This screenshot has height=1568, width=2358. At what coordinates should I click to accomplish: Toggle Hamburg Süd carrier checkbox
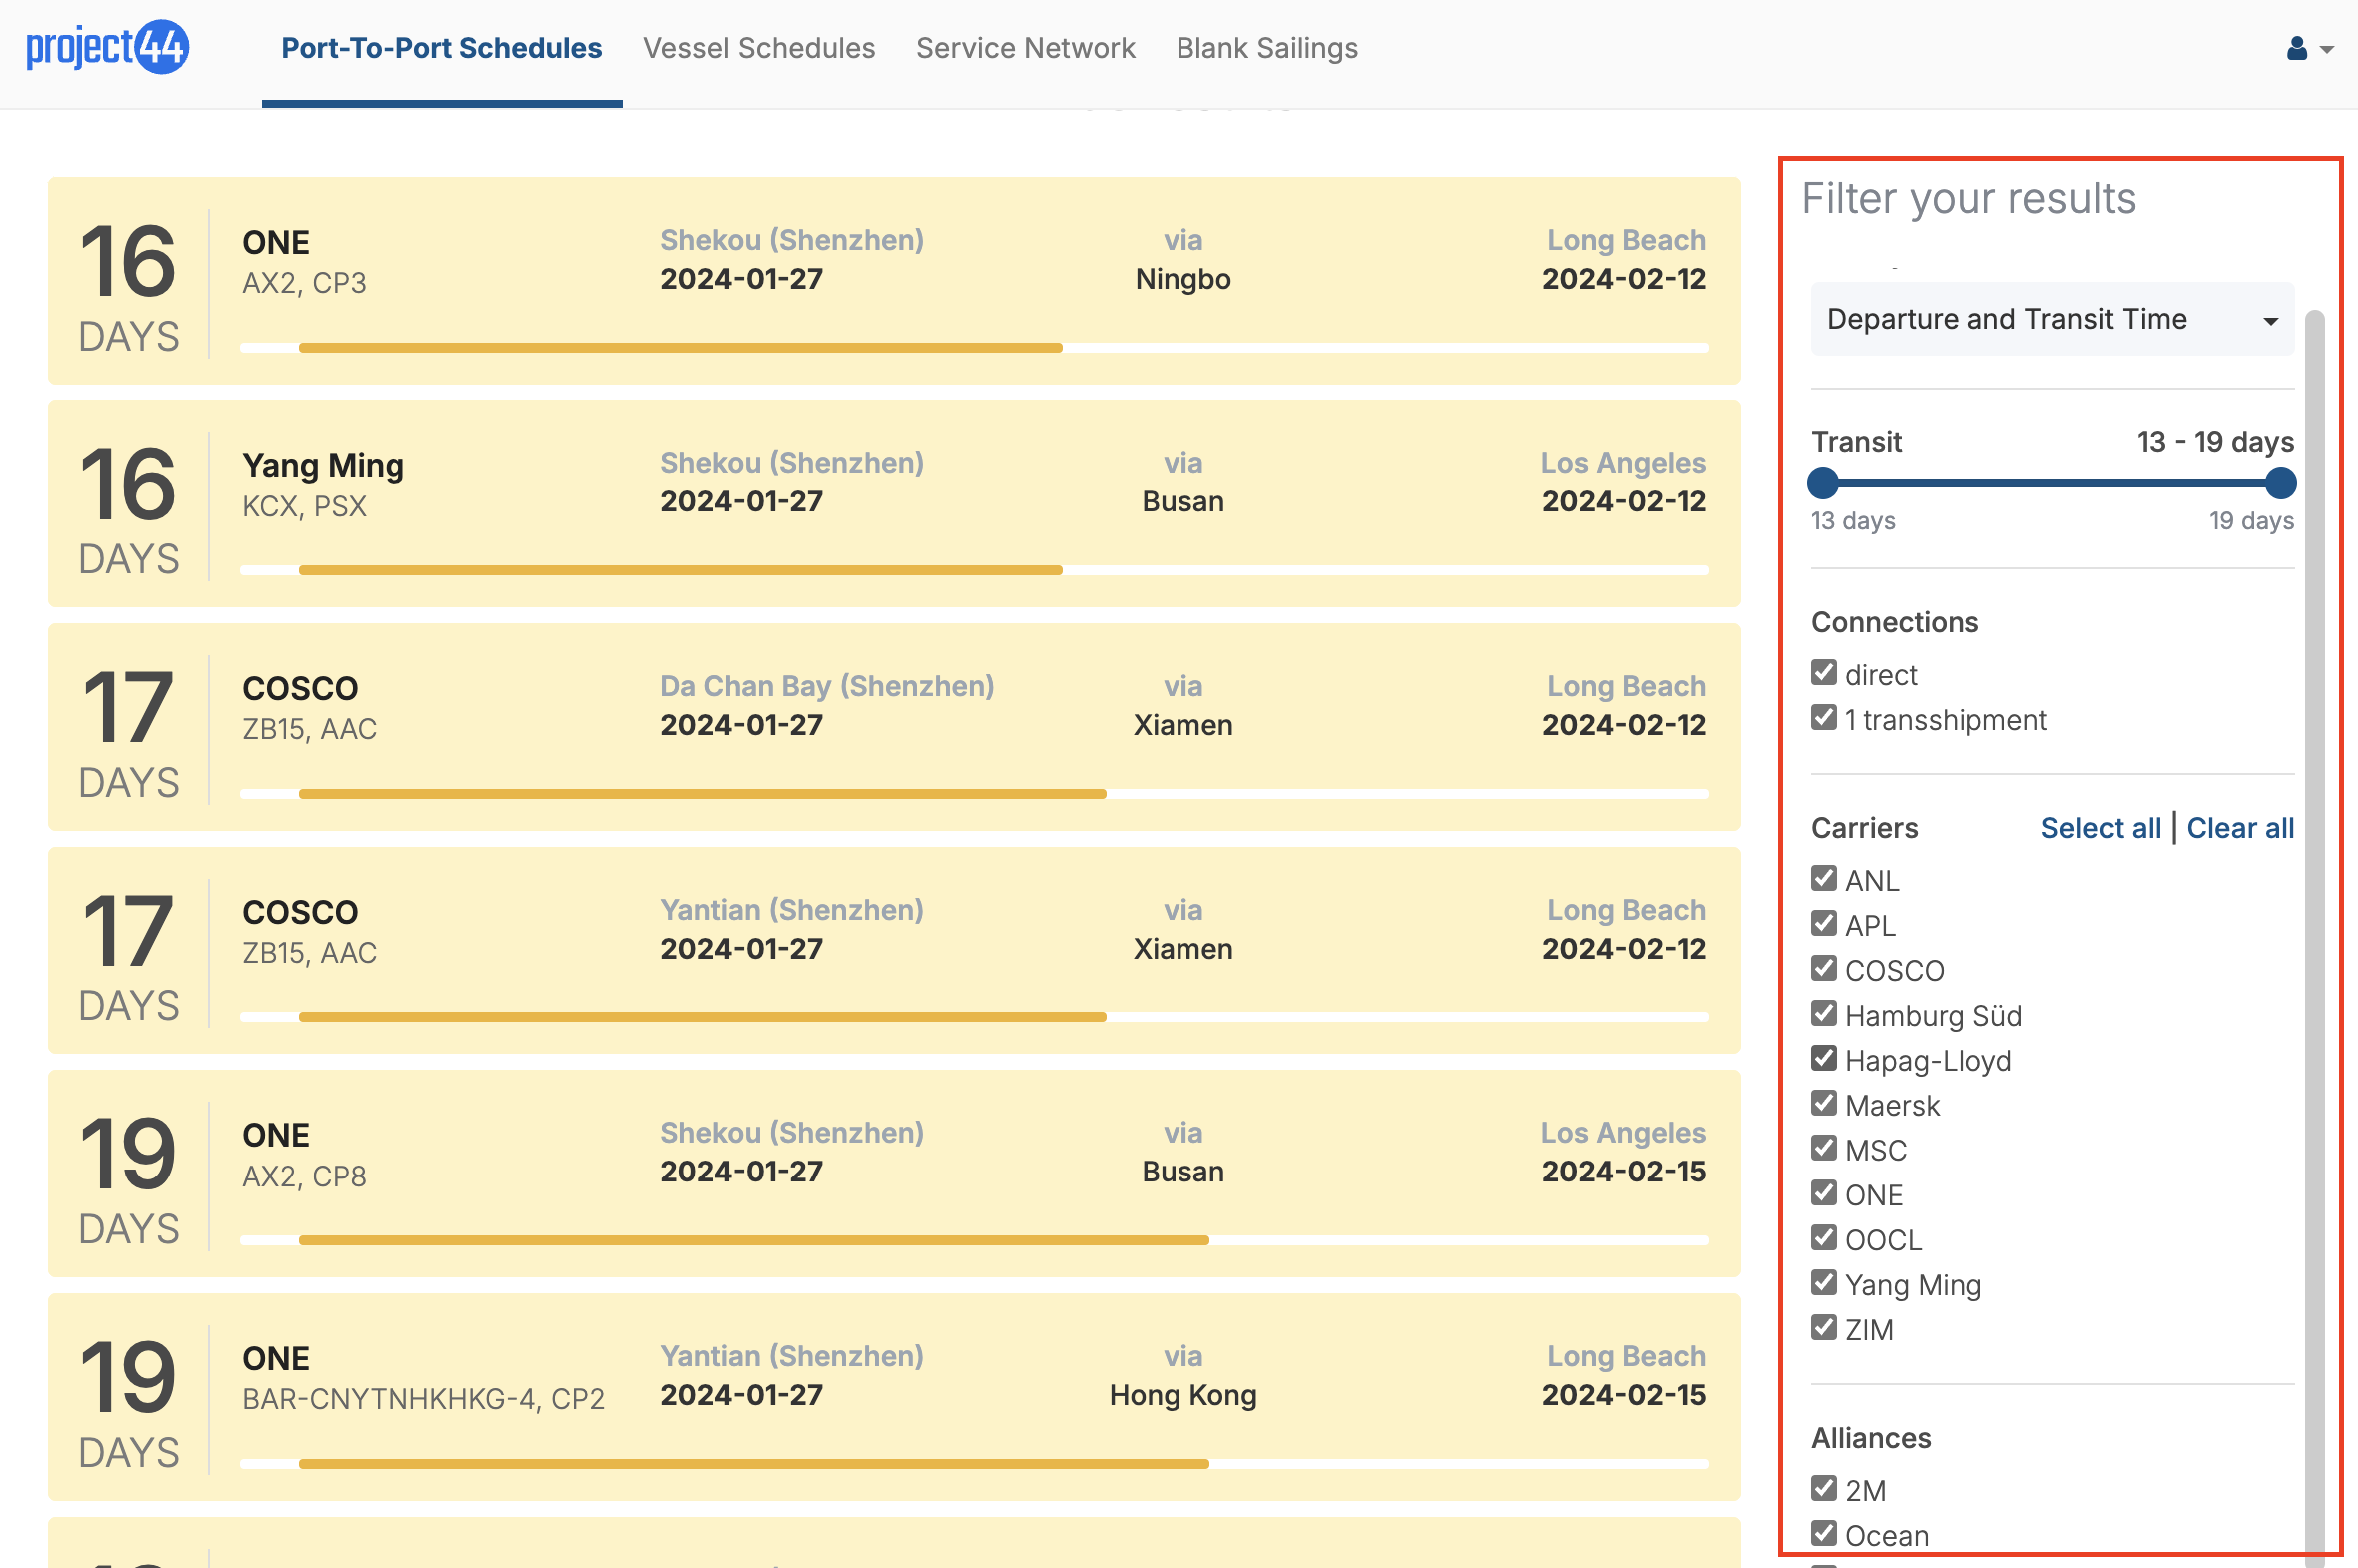click(1823, 1014)
